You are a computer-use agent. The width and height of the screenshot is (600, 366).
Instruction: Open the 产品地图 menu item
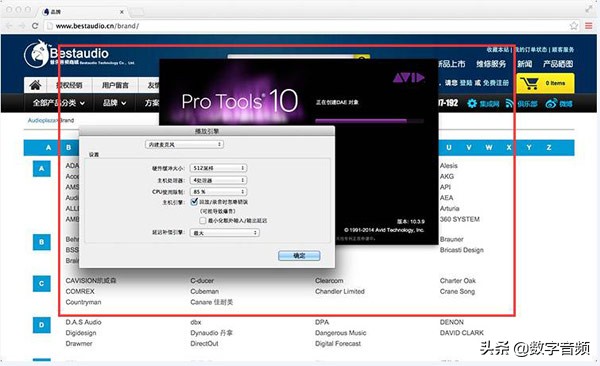click(558, 64)
